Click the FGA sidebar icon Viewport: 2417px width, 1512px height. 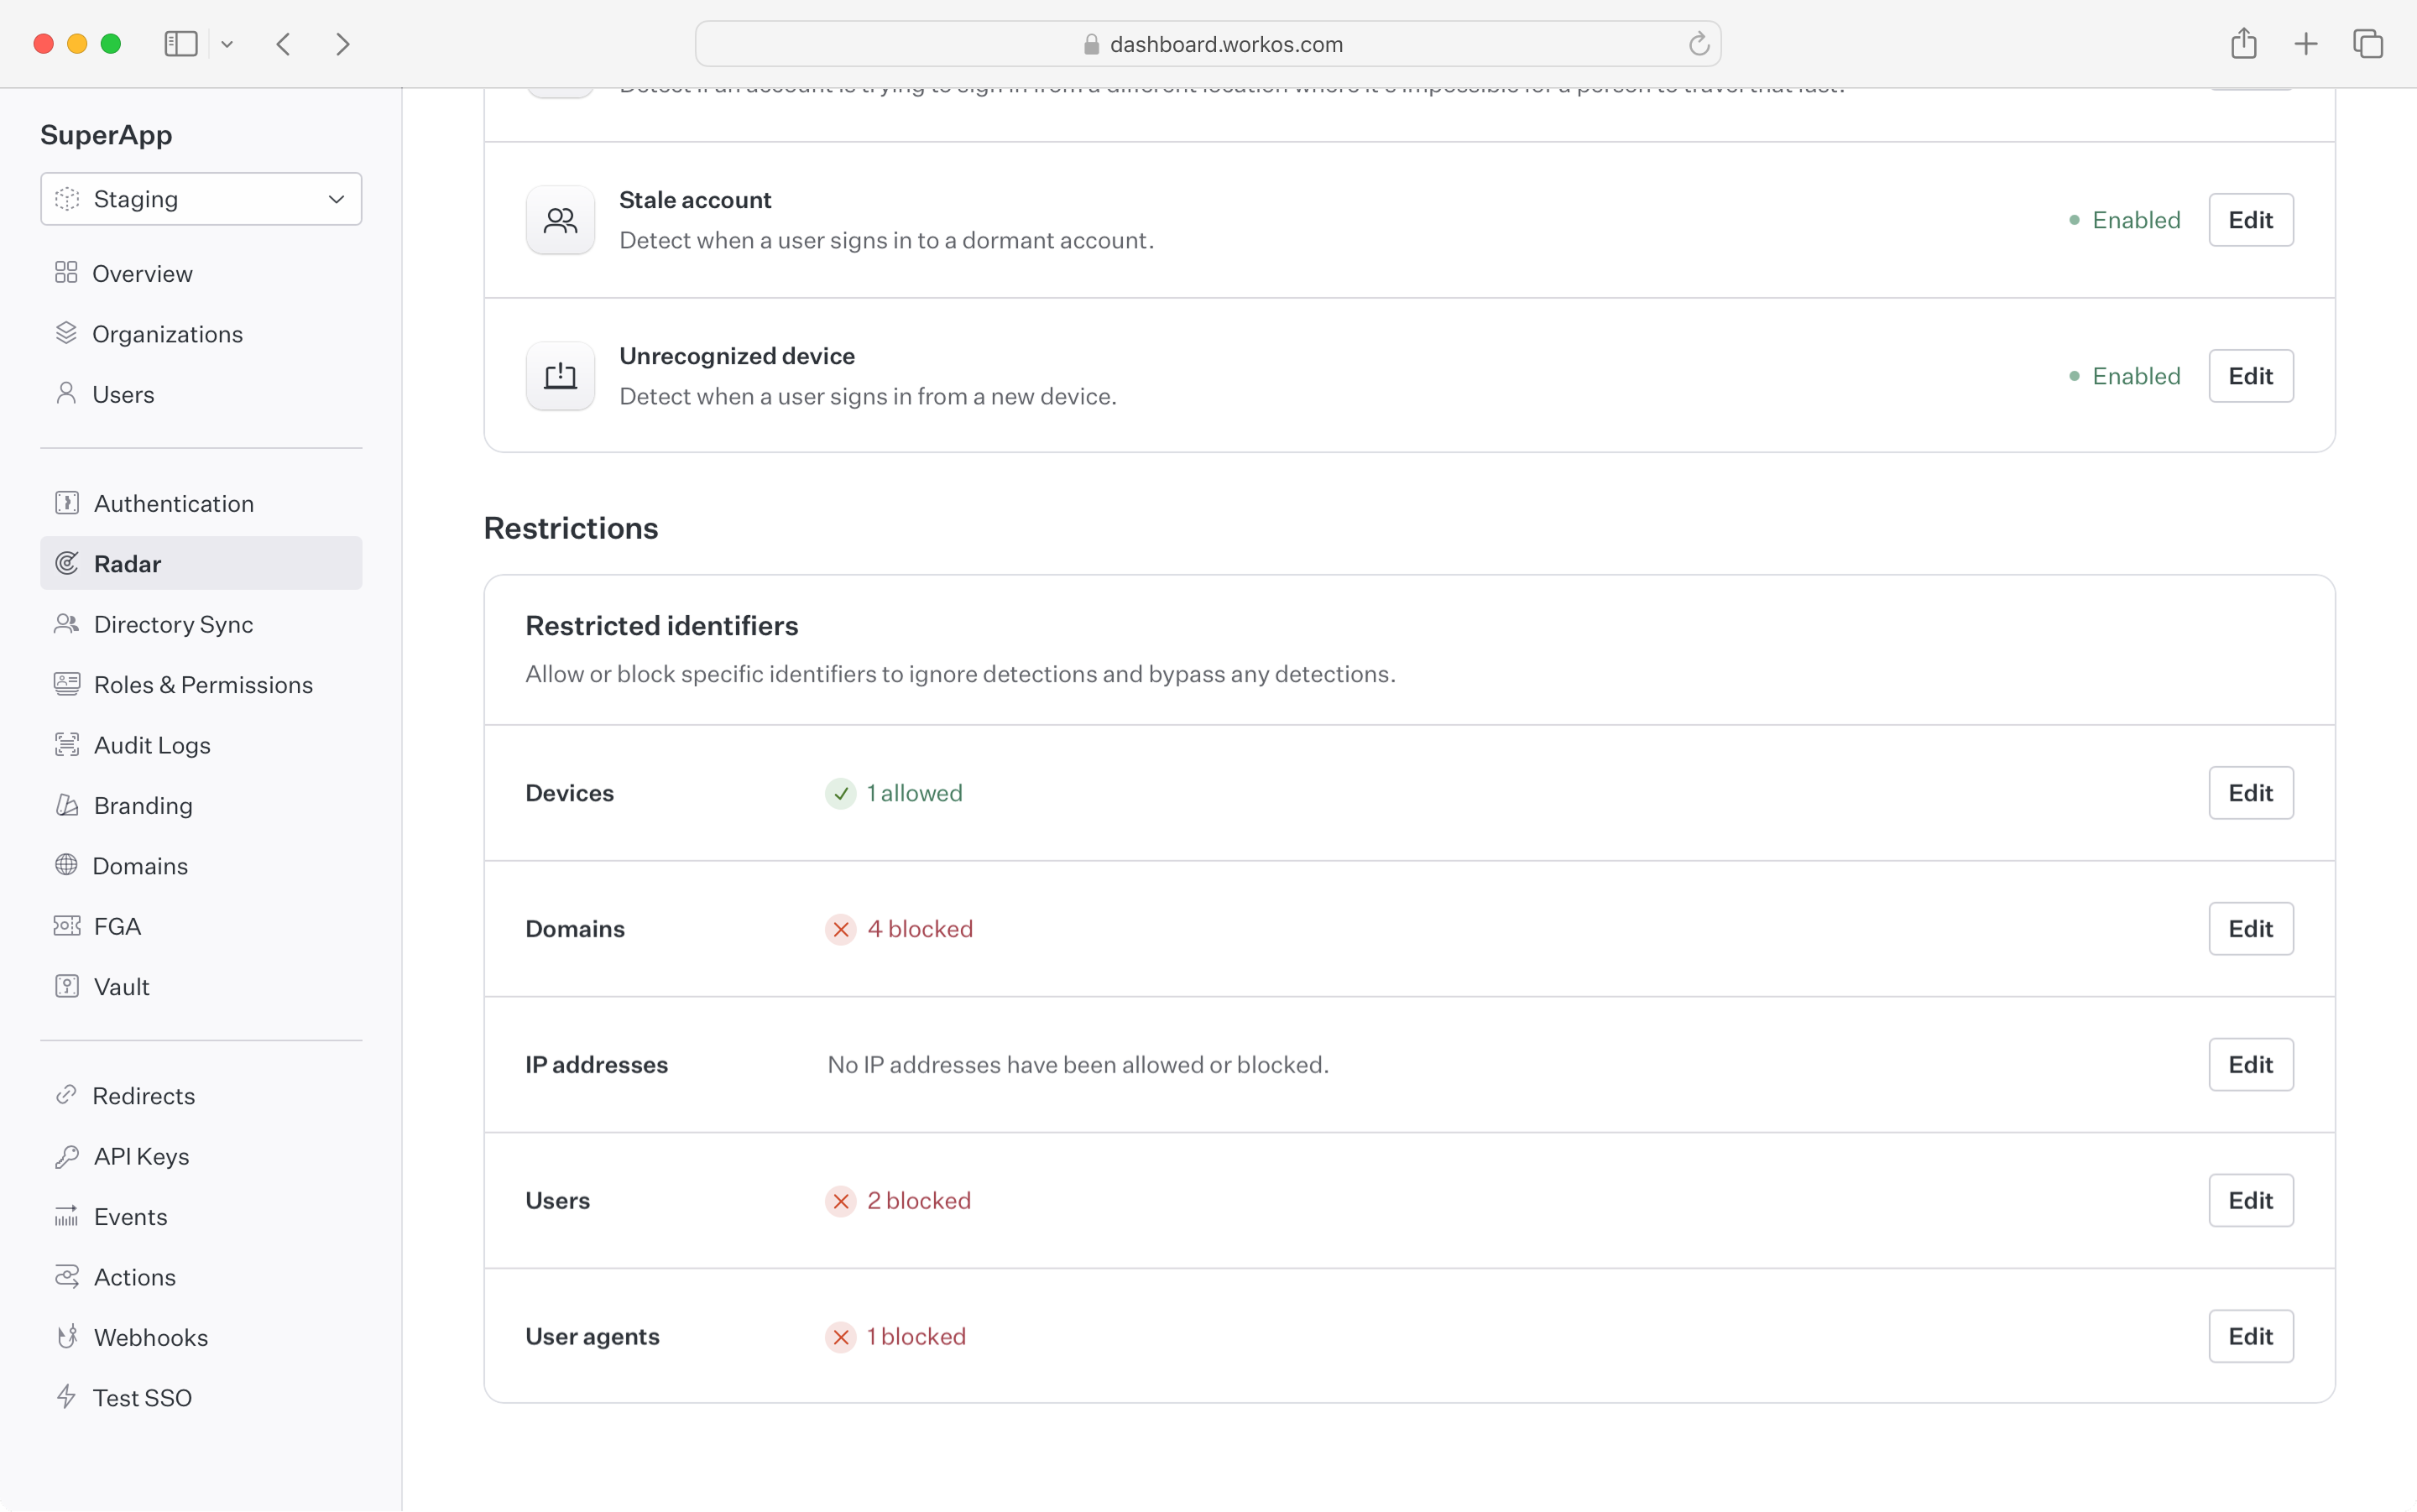click(67, 926)
